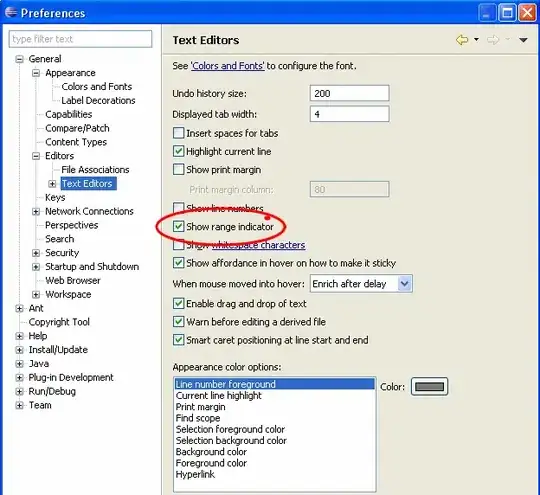
Task: Select Print margin color option
Action: click(x=274, y=407)
